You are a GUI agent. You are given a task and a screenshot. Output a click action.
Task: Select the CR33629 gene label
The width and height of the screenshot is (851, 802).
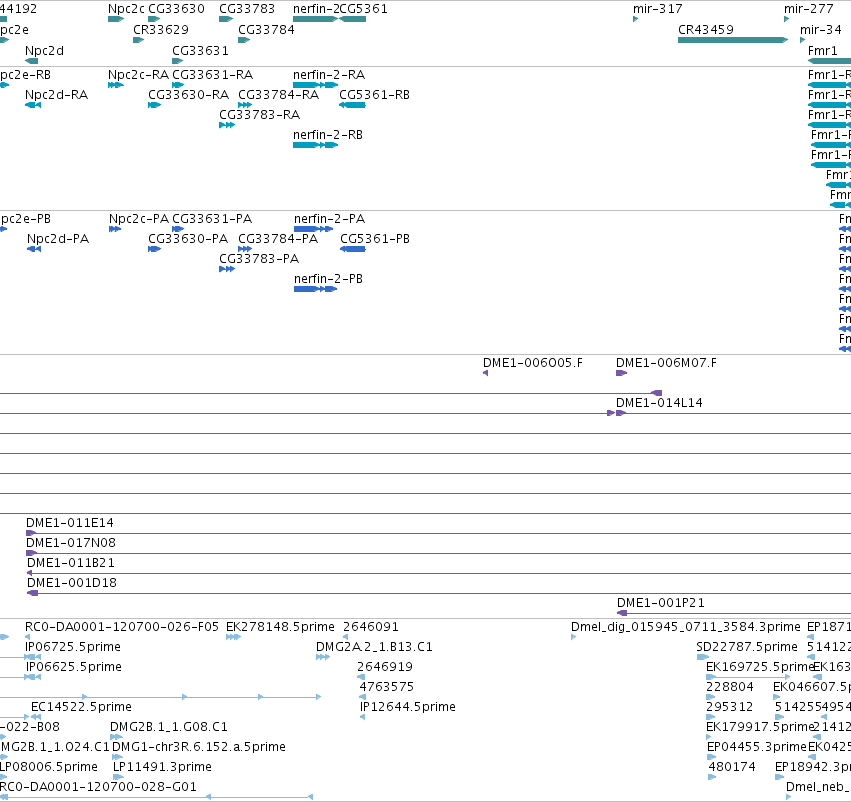coord(161,29)
